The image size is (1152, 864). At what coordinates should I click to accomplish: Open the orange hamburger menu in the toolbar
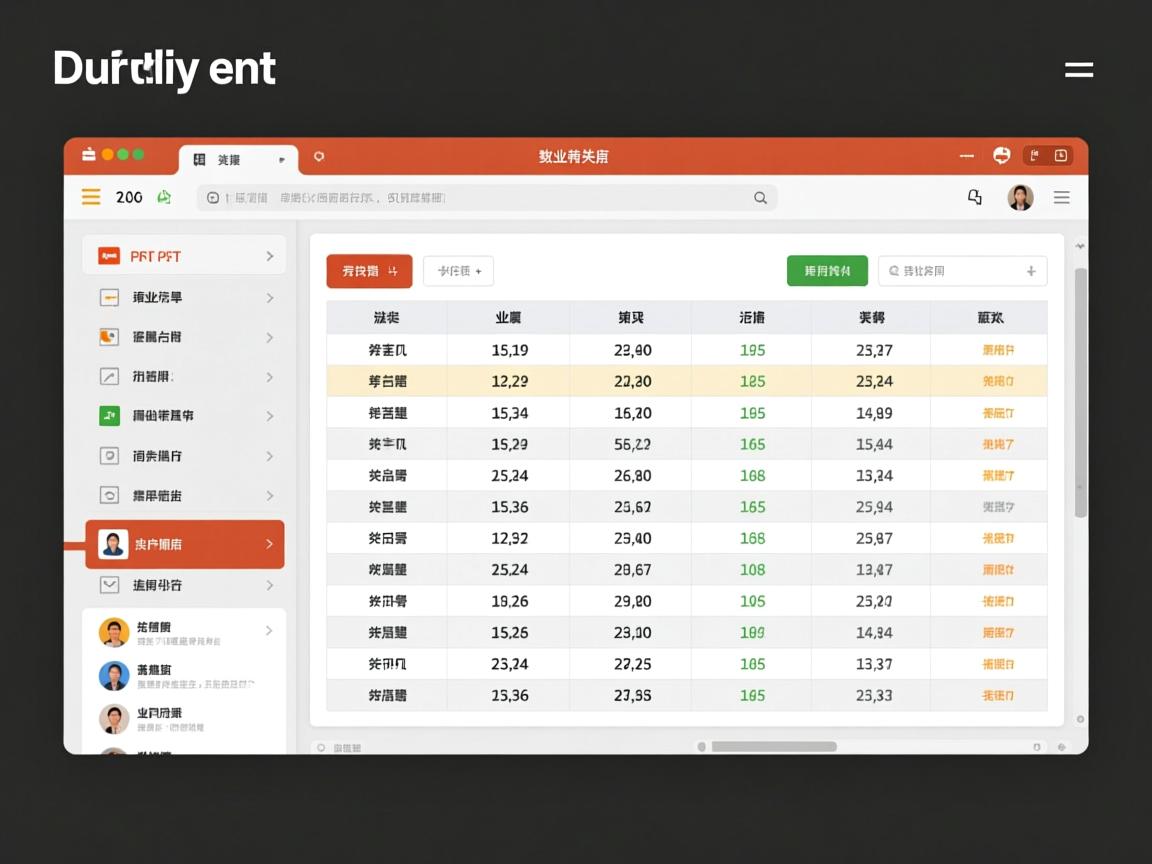click(91, 198)
